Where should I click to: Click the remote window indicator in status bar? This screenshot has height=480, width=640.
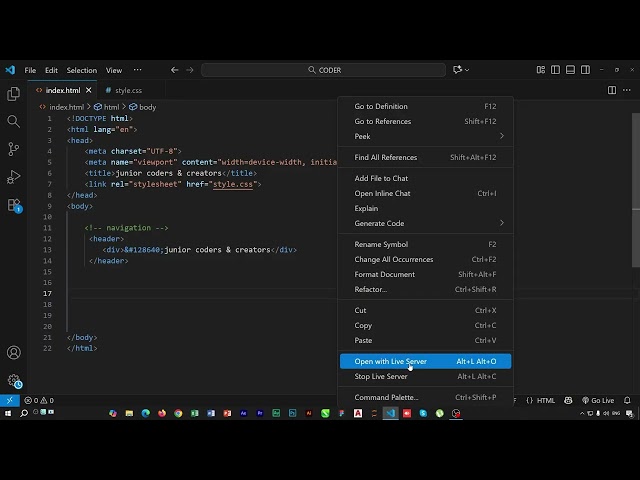pos(10,400)
